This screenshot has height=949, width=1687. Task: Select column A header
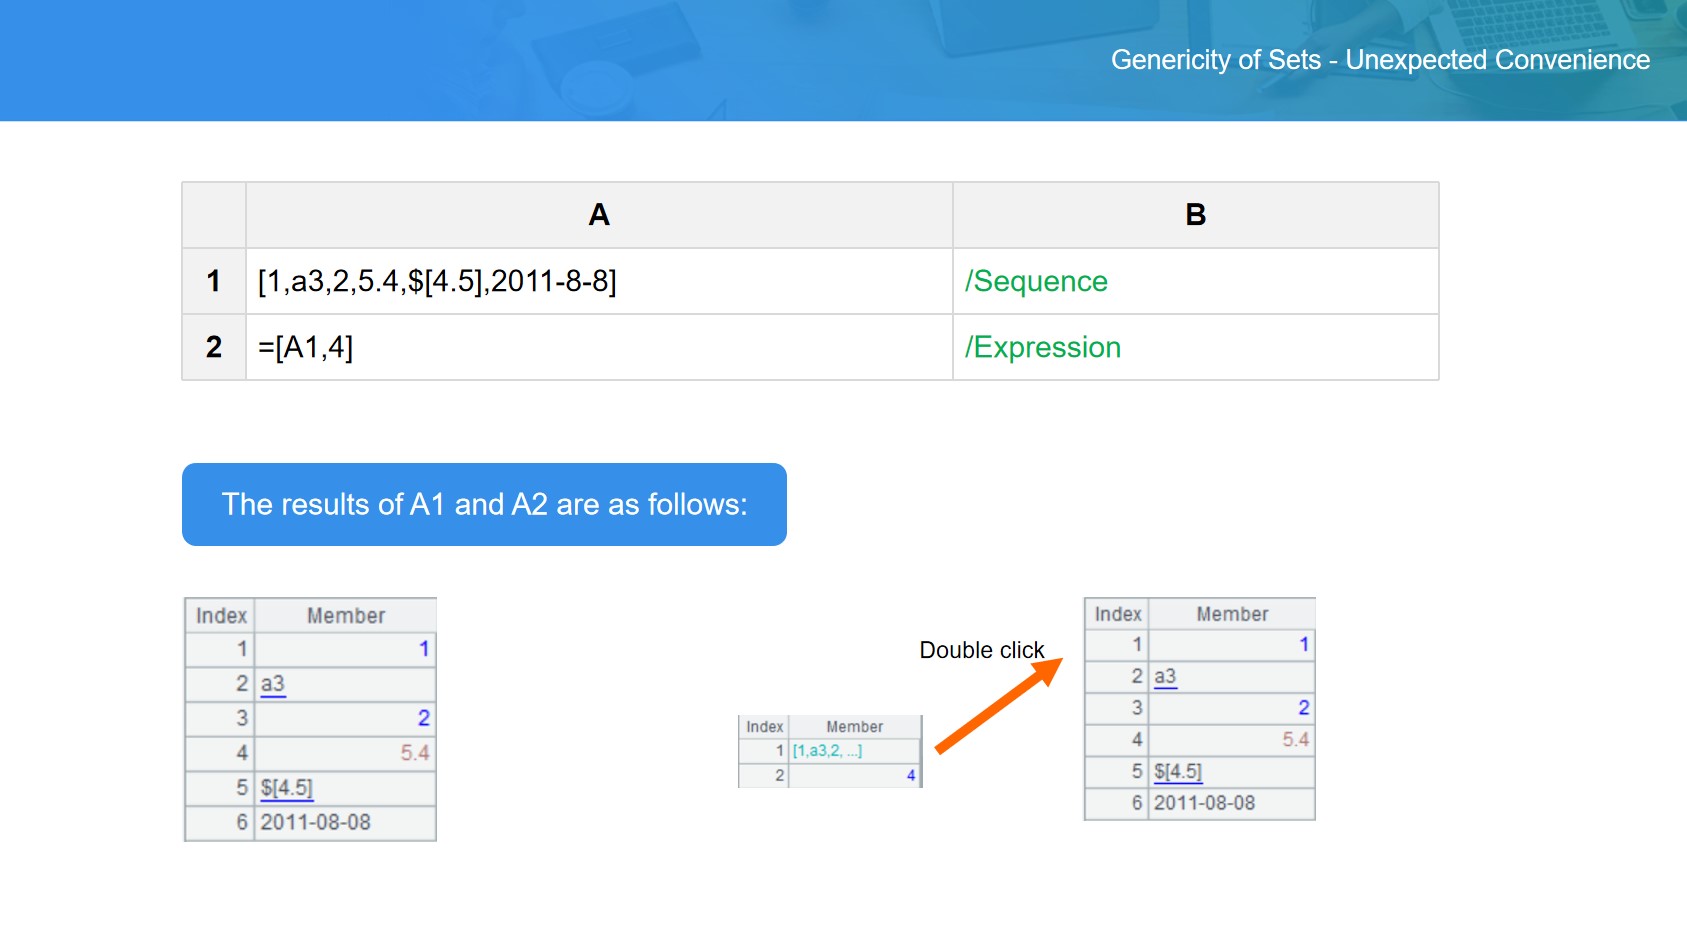(598, 215)
